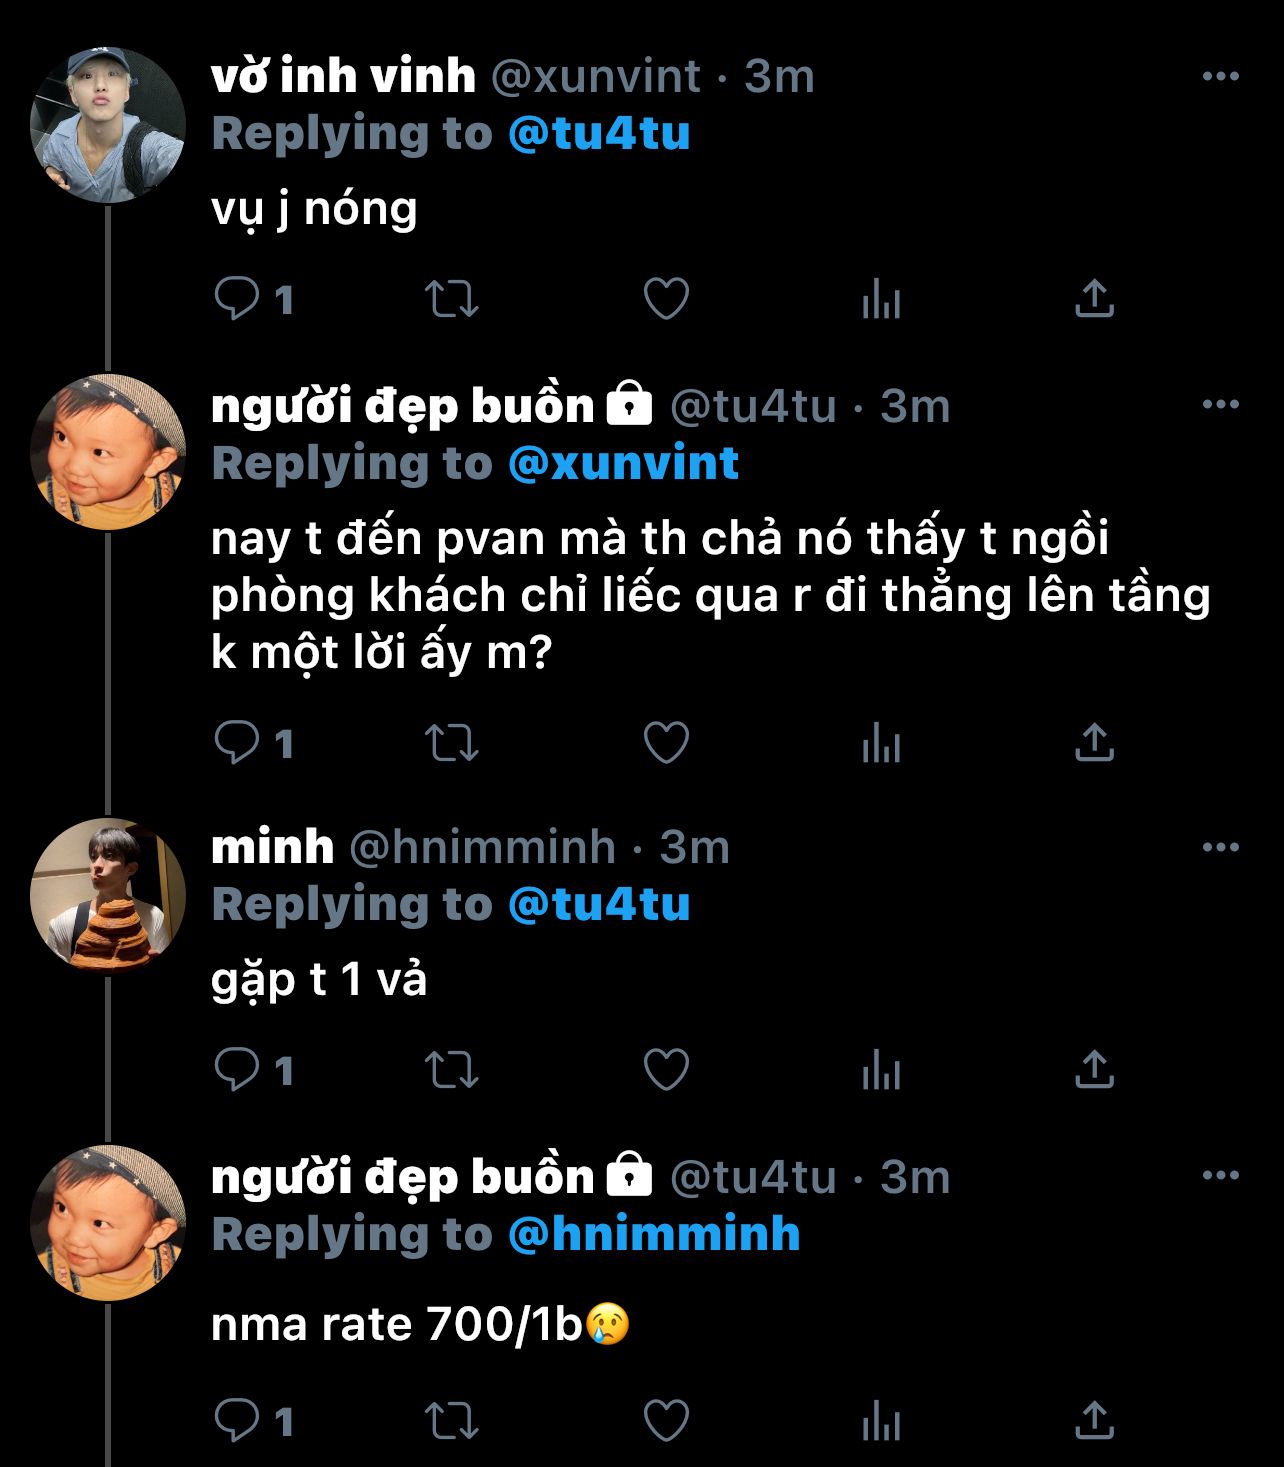1284x1467 pixels.
Task: Retweet the "nma rate 700/1b" tweet
Action: (452, 1420)
